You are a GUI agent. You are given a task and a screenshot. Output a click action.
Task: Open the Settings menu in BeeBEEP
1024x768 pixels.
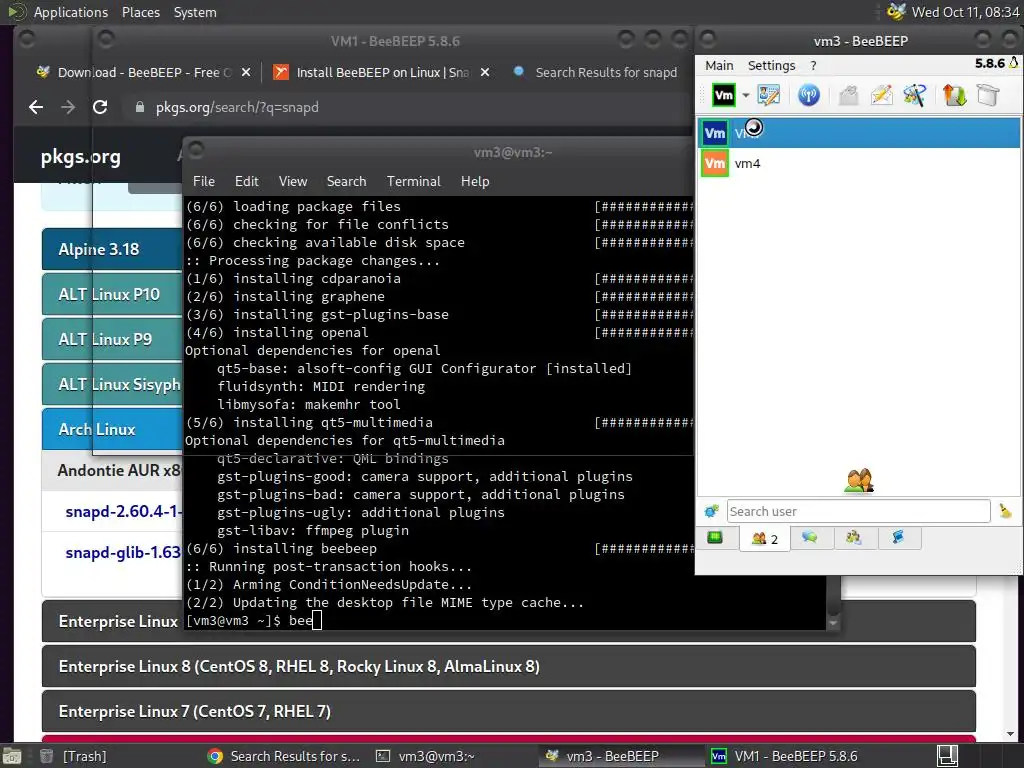click(771, 65)
